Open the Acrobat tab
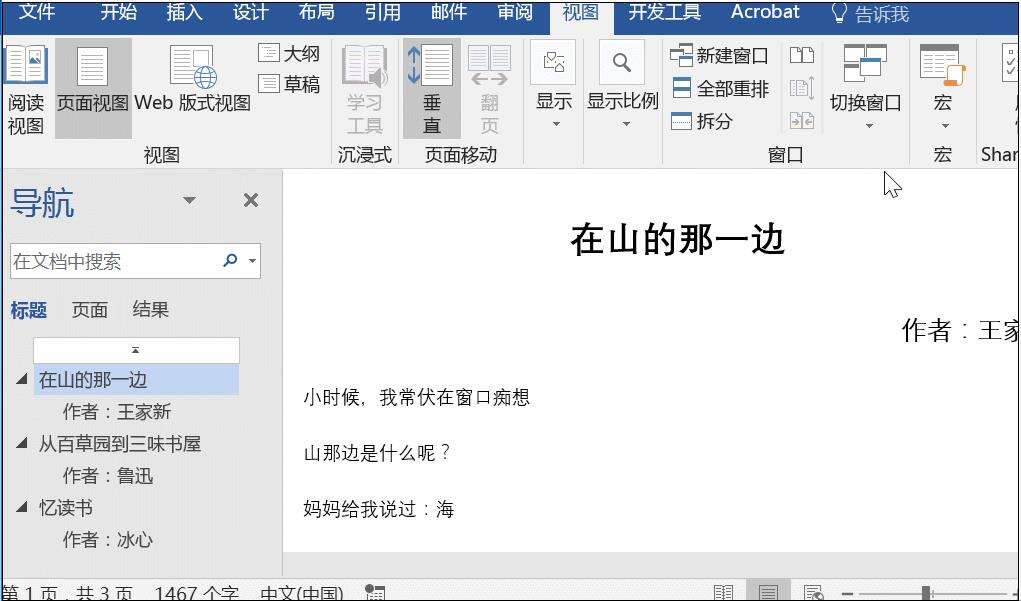 pyautogui.click(x=765, y=12)
